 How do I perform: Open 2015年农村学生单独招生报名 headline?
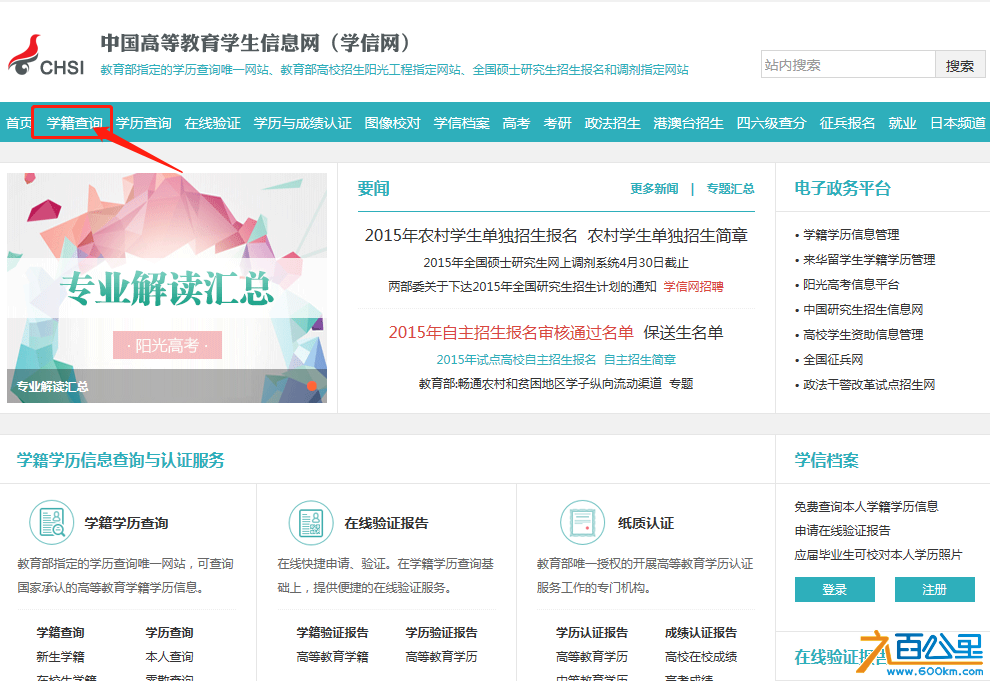(x=471, y=235)
